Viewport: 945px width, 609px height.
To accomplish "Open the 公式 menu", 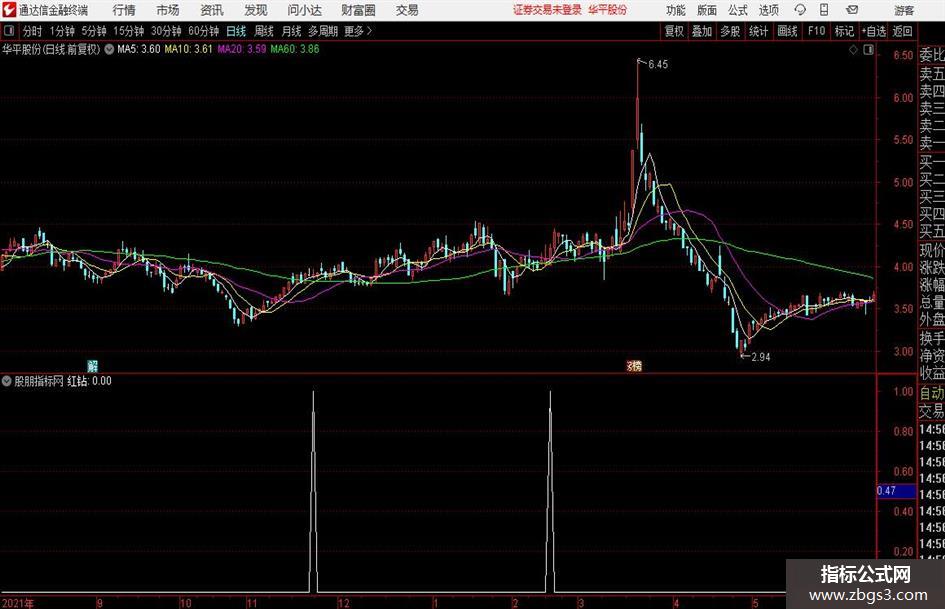I will pyautogui.click(x=737, y=10).
